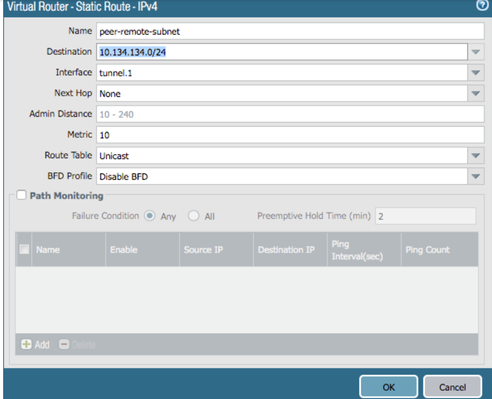
Task: Open the Interface dropdown arrow
Action: point(476,73)
